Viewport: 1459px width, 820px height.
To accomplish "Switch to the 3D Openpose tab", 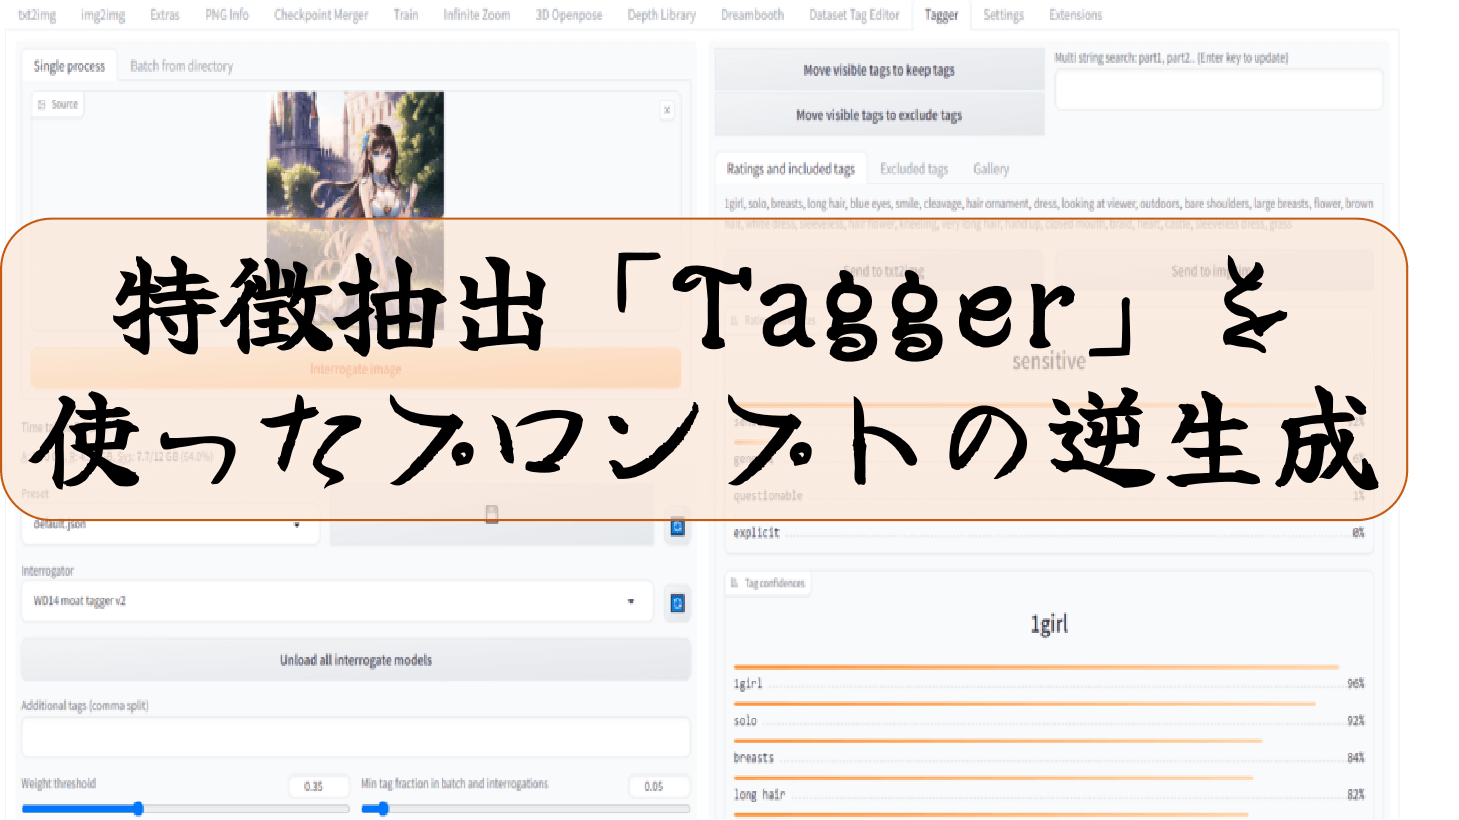I will point(569,15).
